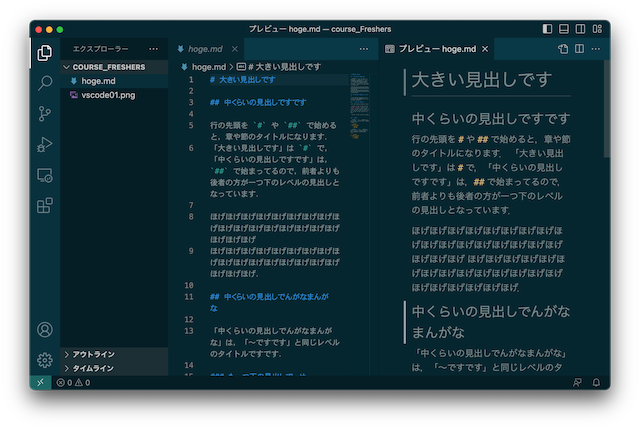640x429 pixels.
Task: Select hoge.md in the file explorer
Action: pos(114,81)
